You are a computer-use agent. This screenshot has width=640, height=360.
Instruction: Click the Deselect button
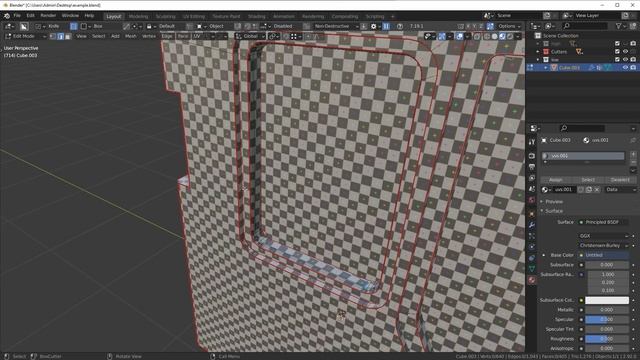coord(620,180)
